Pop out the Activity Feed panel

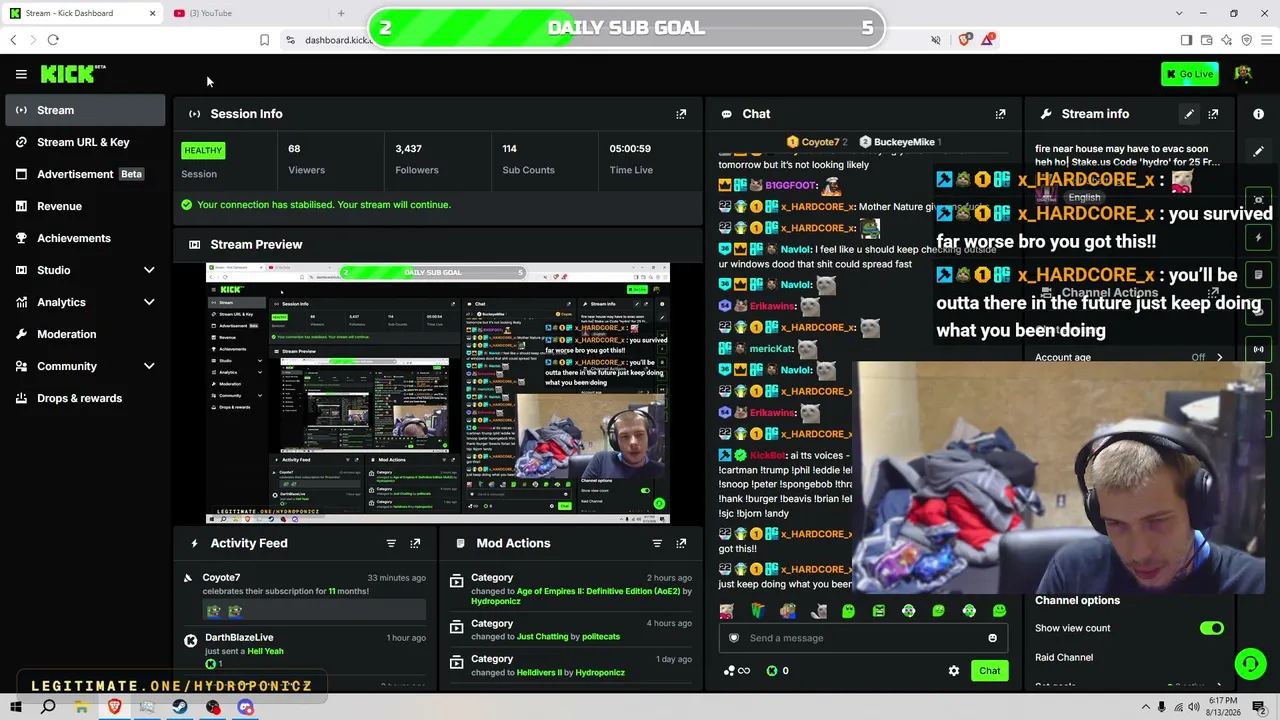[415, 543]
